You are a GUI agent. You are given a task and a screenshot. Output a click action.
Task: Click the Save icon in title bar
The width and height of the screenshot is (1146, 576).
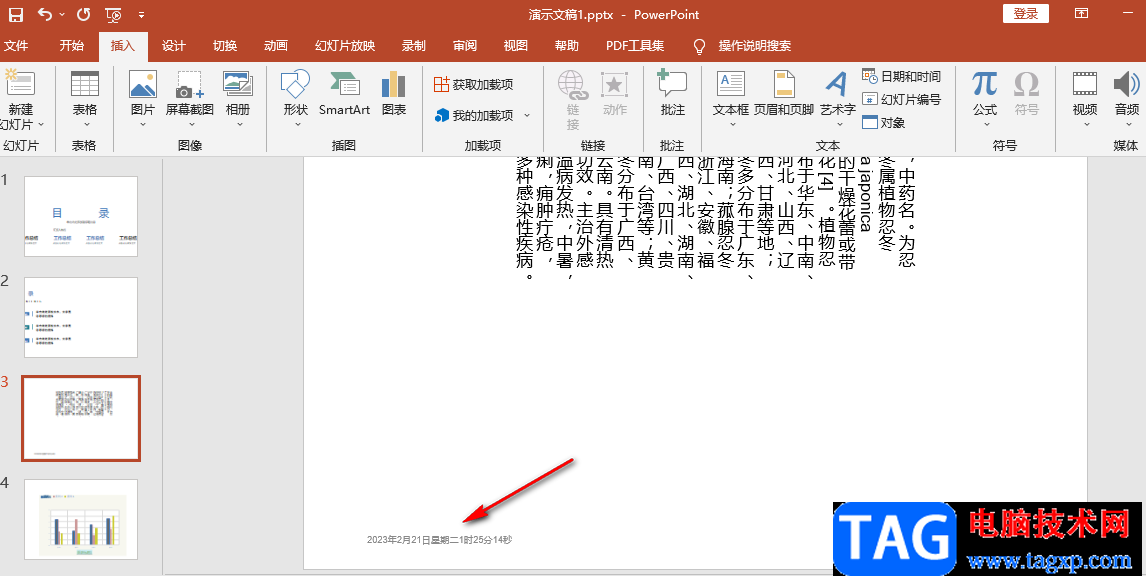[16, 15]
